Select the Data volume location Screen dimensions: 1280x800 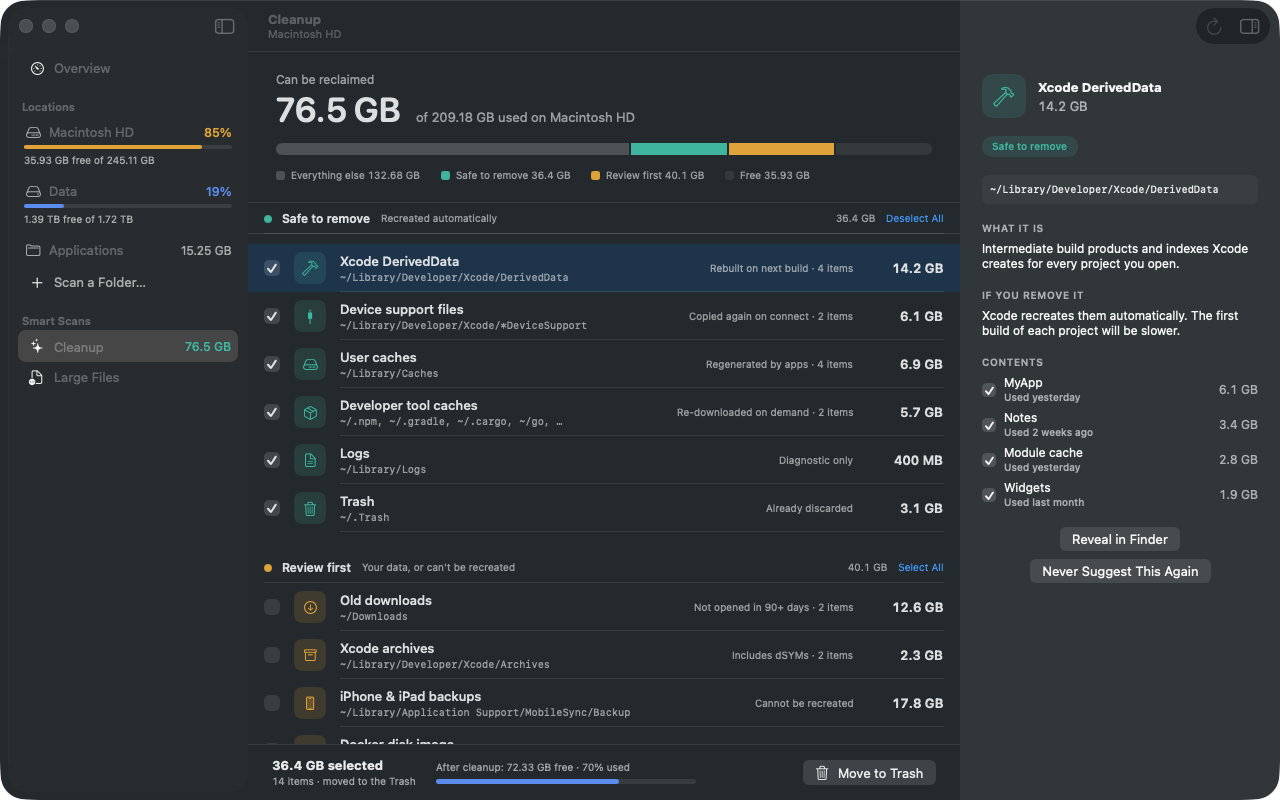pyautogui.click(x=128, y=204)
